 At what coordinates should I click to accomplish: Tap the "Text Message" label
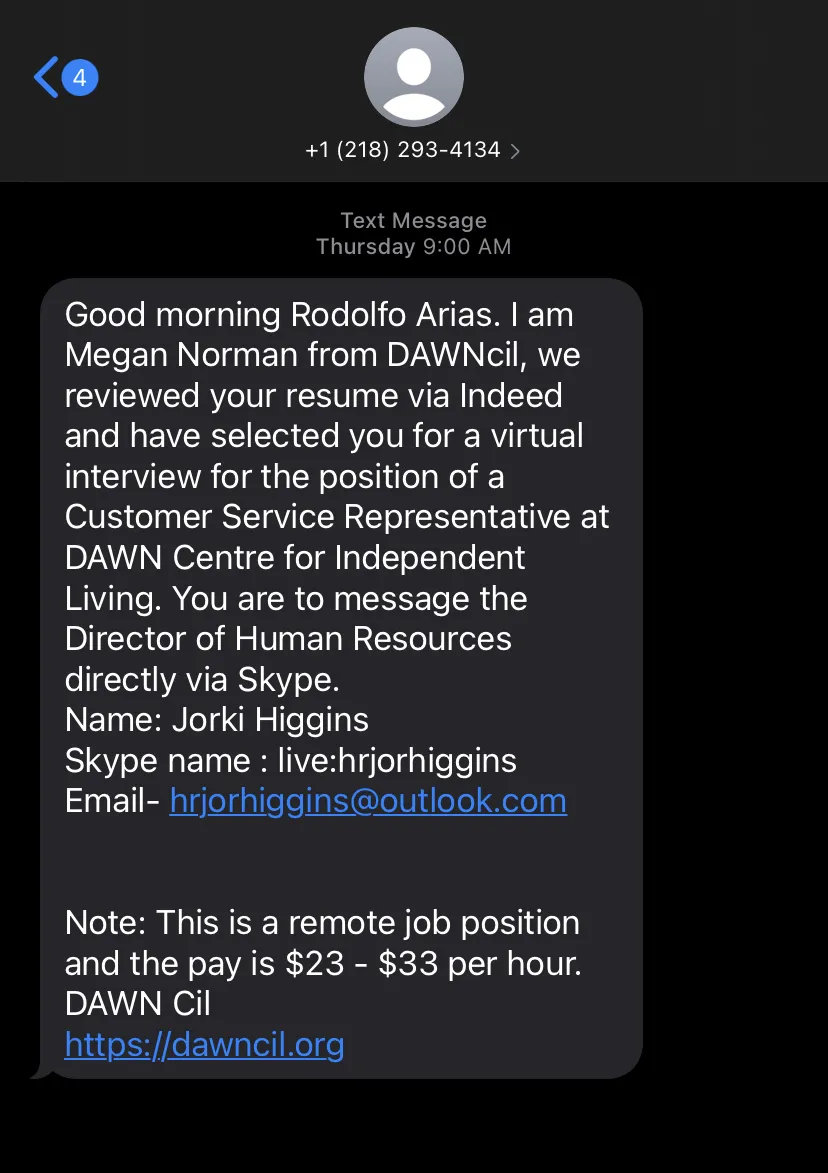click(414, 220)
